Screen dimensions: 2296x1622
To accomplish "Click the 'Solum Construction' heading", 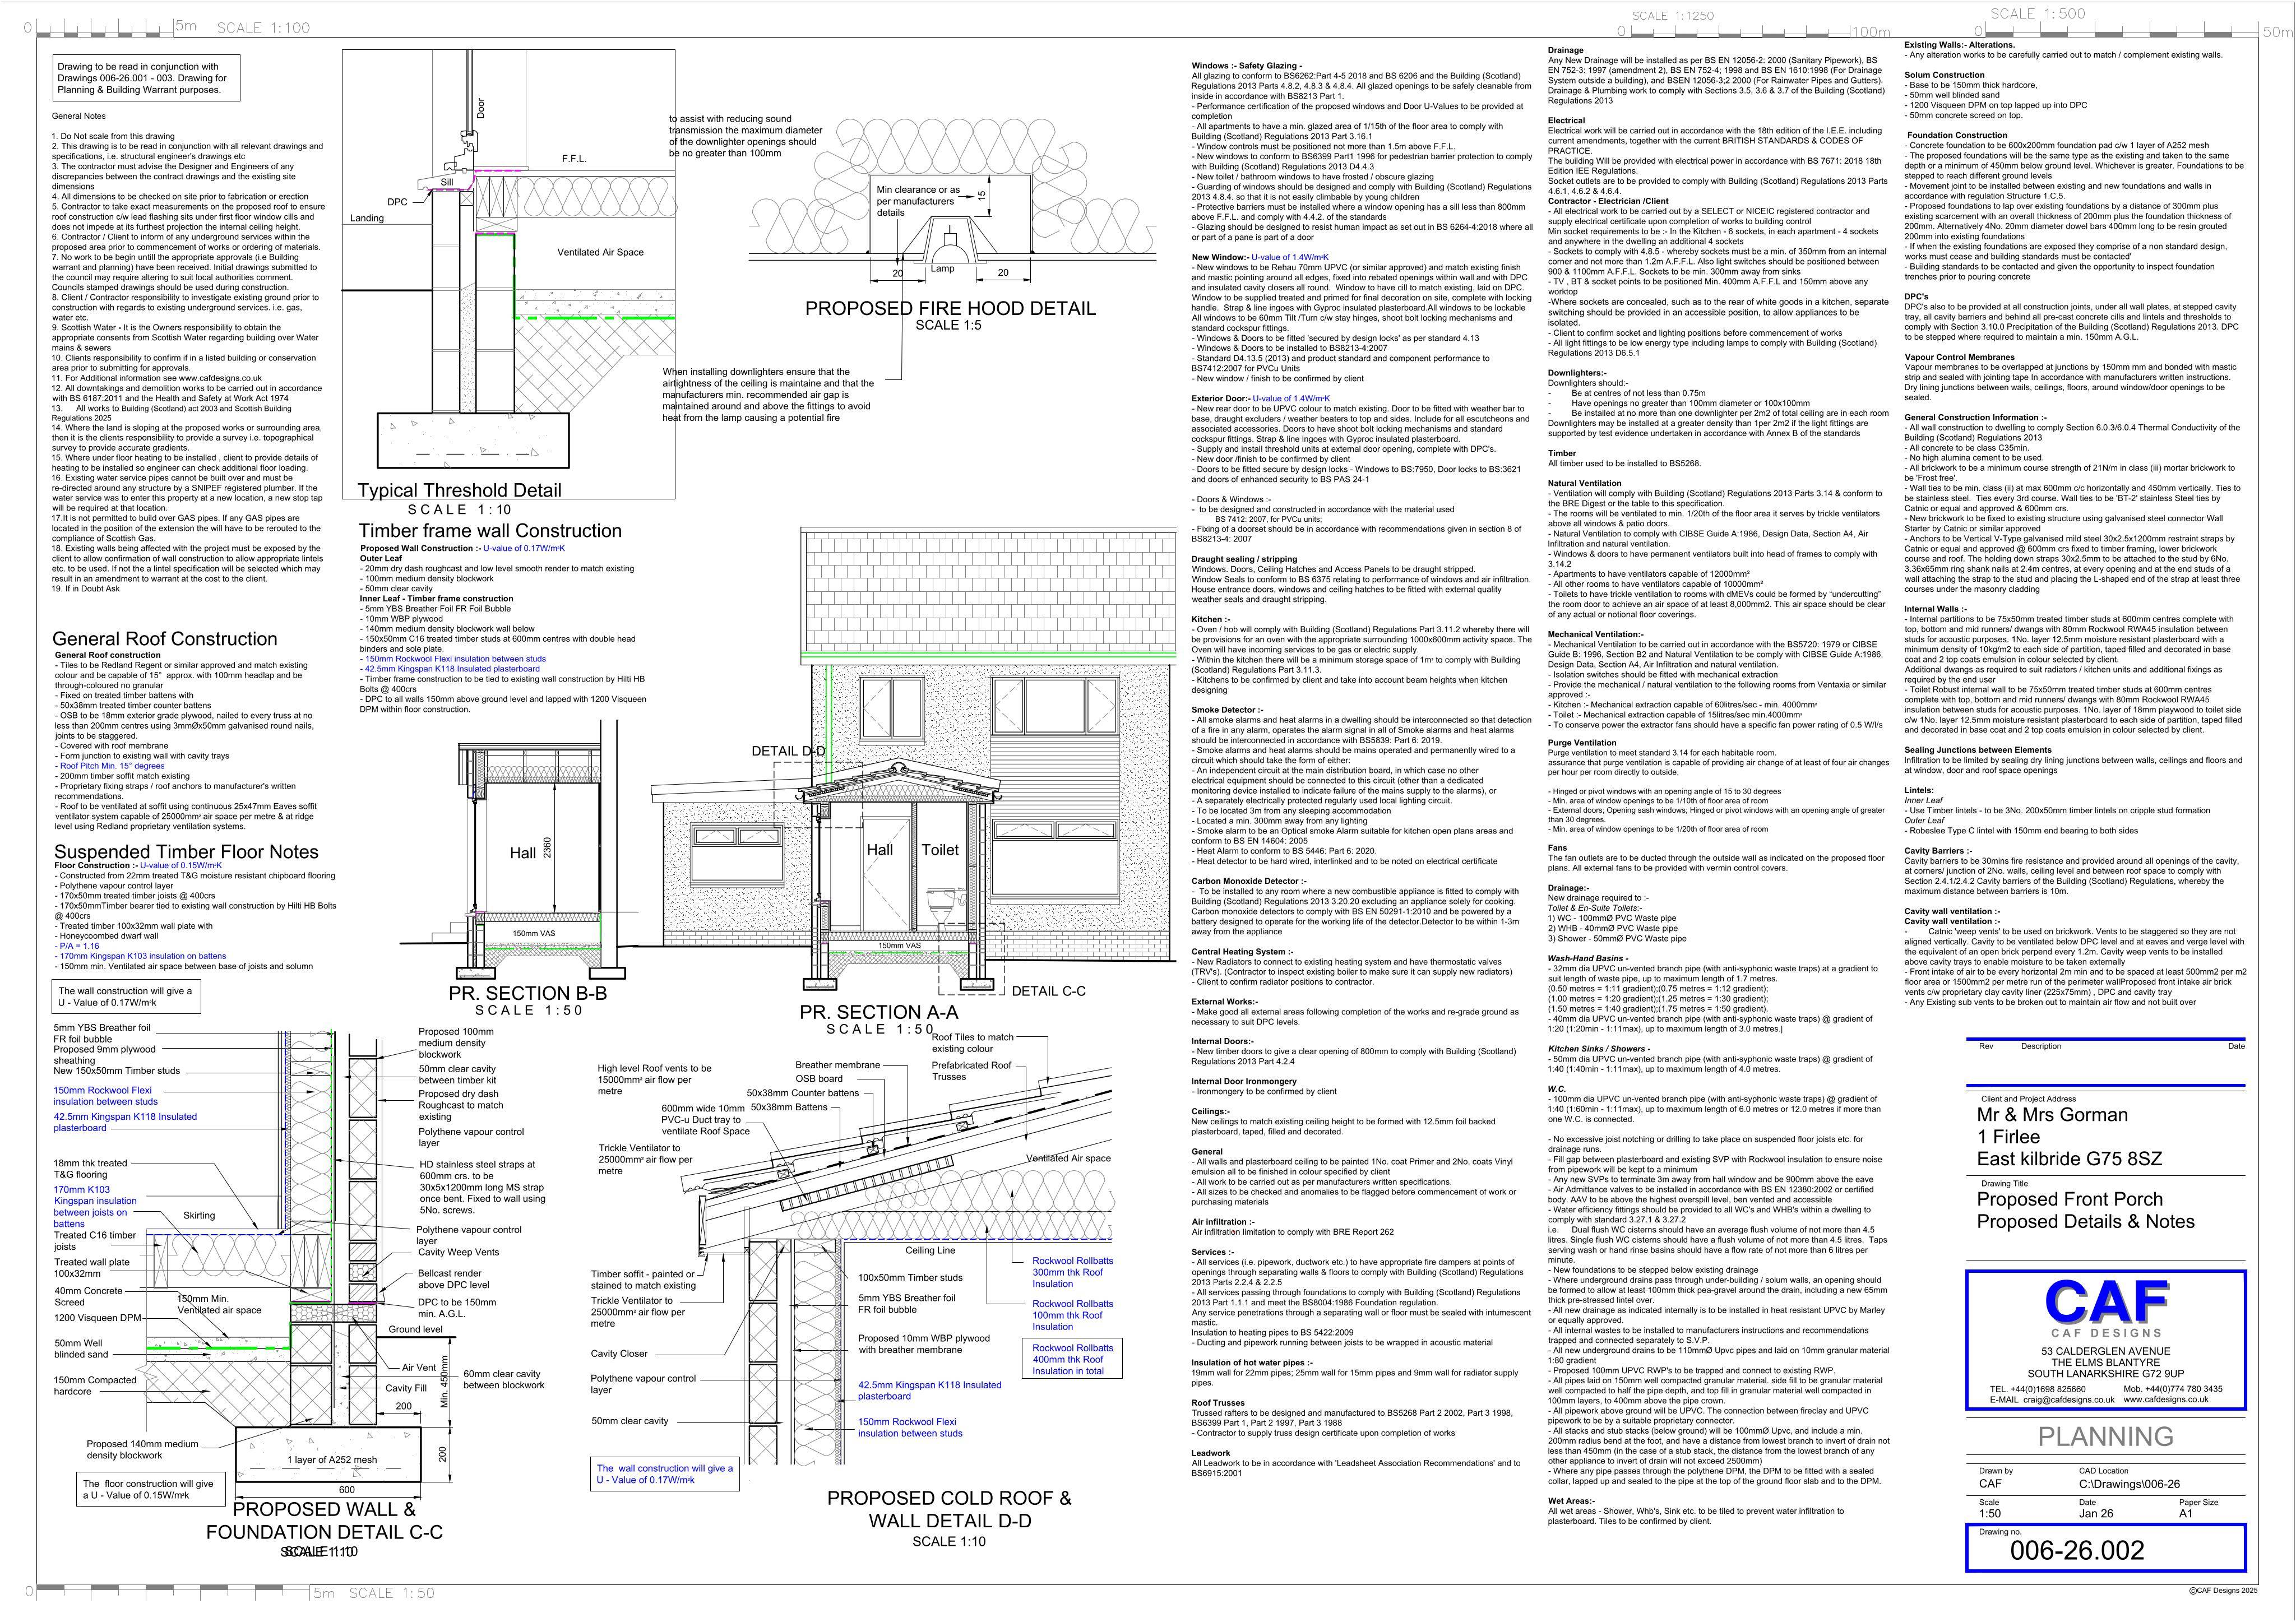I will [x=1944, y=75].
